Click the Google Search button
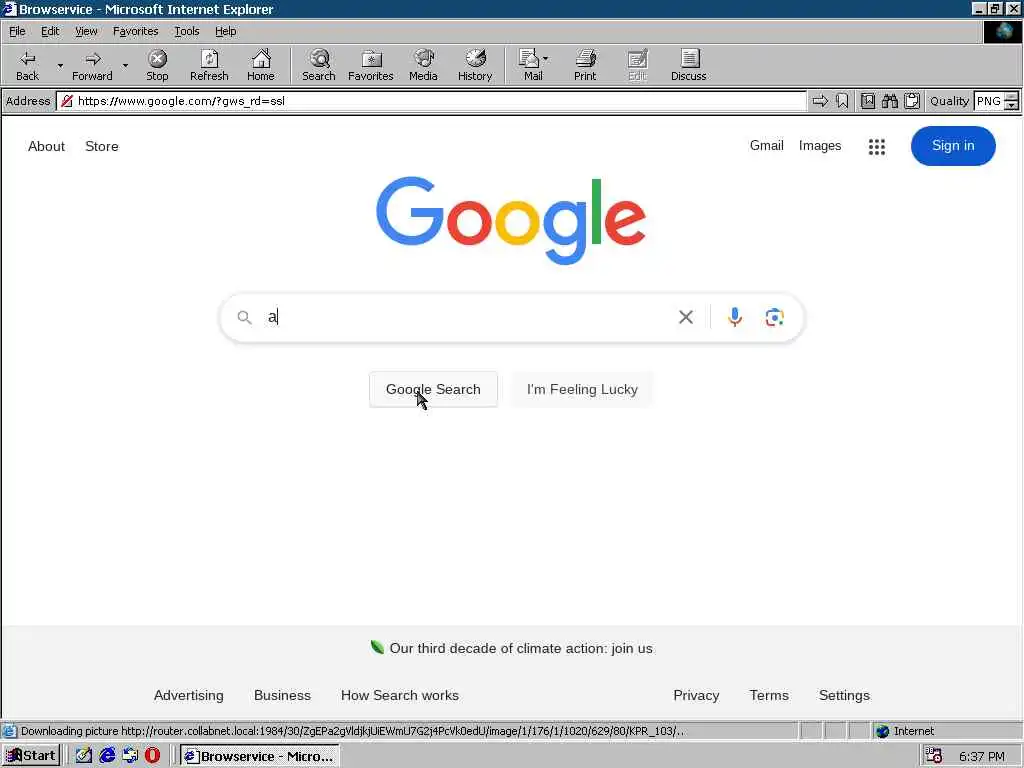 tap(433, 389)
